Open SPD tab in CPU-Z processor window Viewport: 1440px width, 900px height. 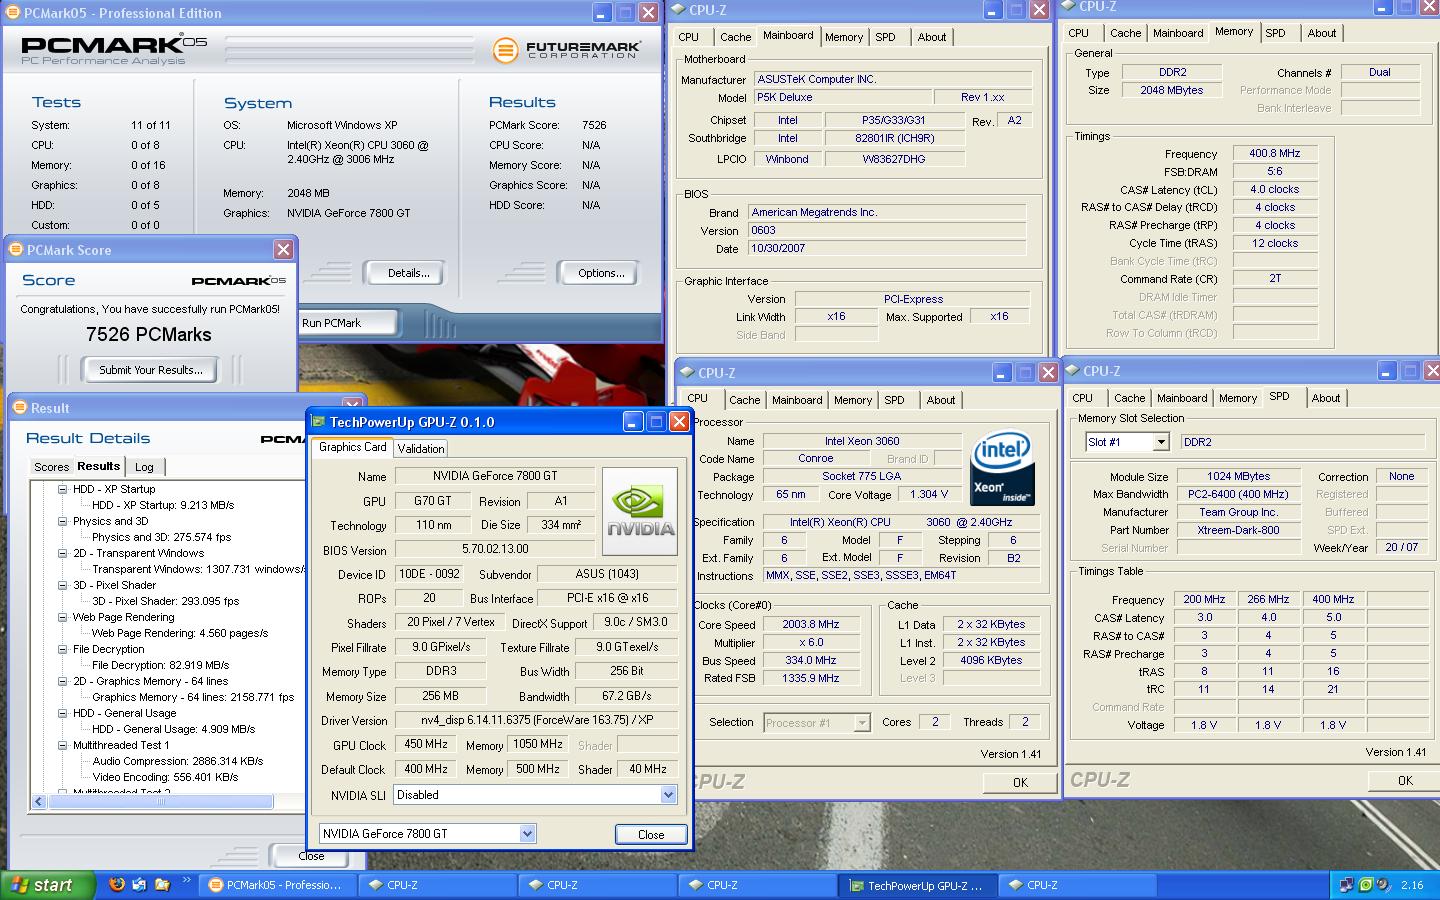click(x=894, y=400)
